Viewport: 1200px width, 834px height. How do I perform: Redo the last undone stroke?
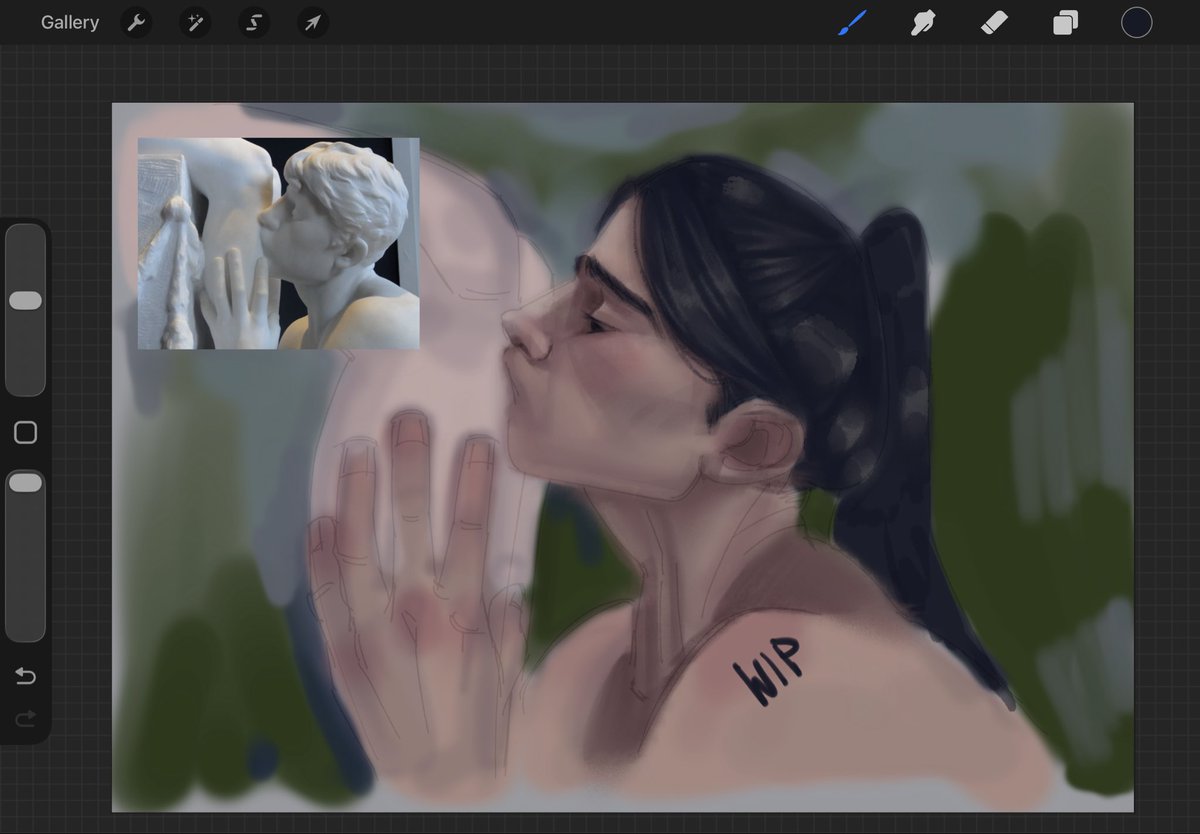click(x=26, y=717)
